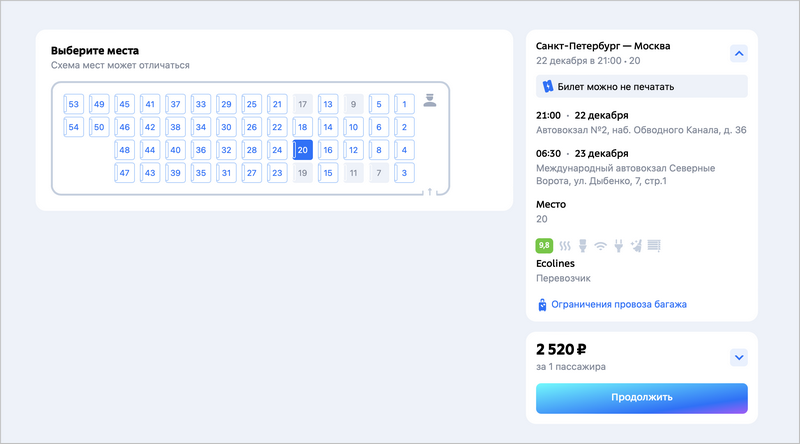Viewport: 800px width, 444px height.
Task: Deselect the highlighted seat 20
Action: click(x=303, y=150)
